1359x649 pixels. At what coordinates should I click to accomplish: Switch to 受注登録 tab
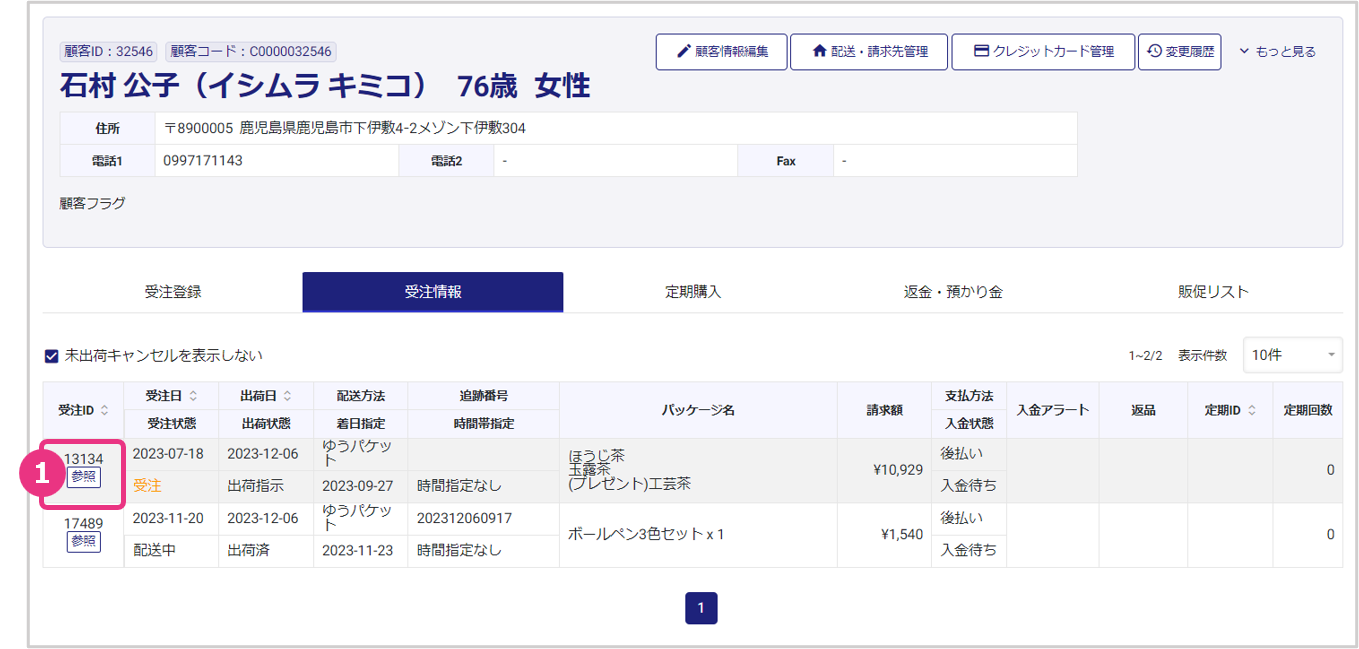173,292
